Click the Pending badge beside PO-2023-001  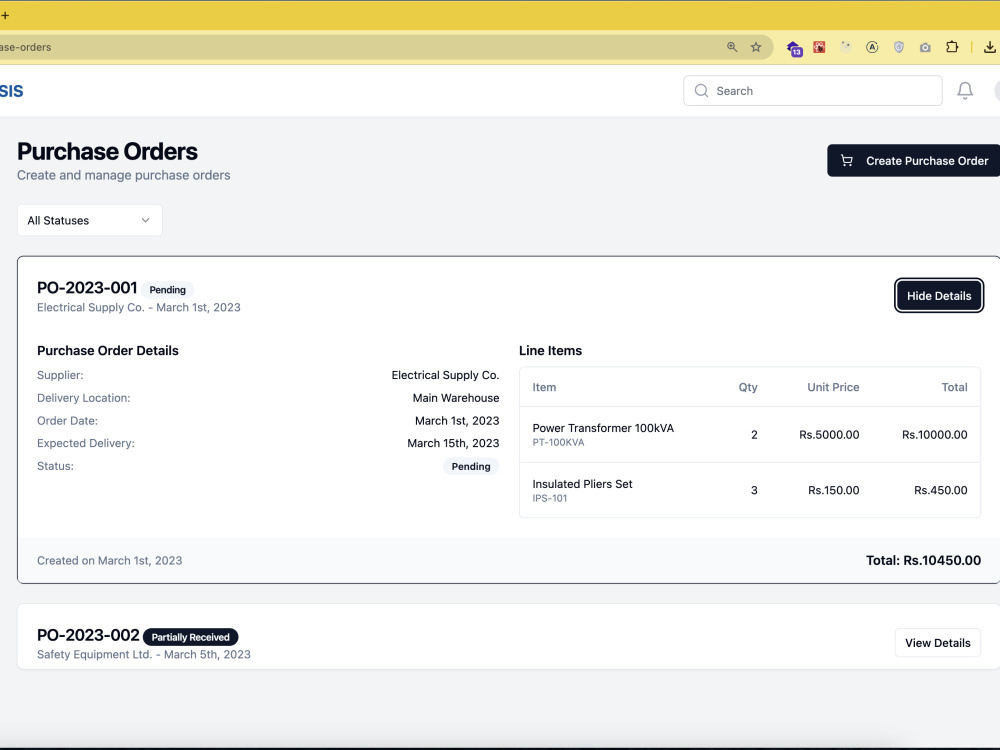[x=168, y=290]
